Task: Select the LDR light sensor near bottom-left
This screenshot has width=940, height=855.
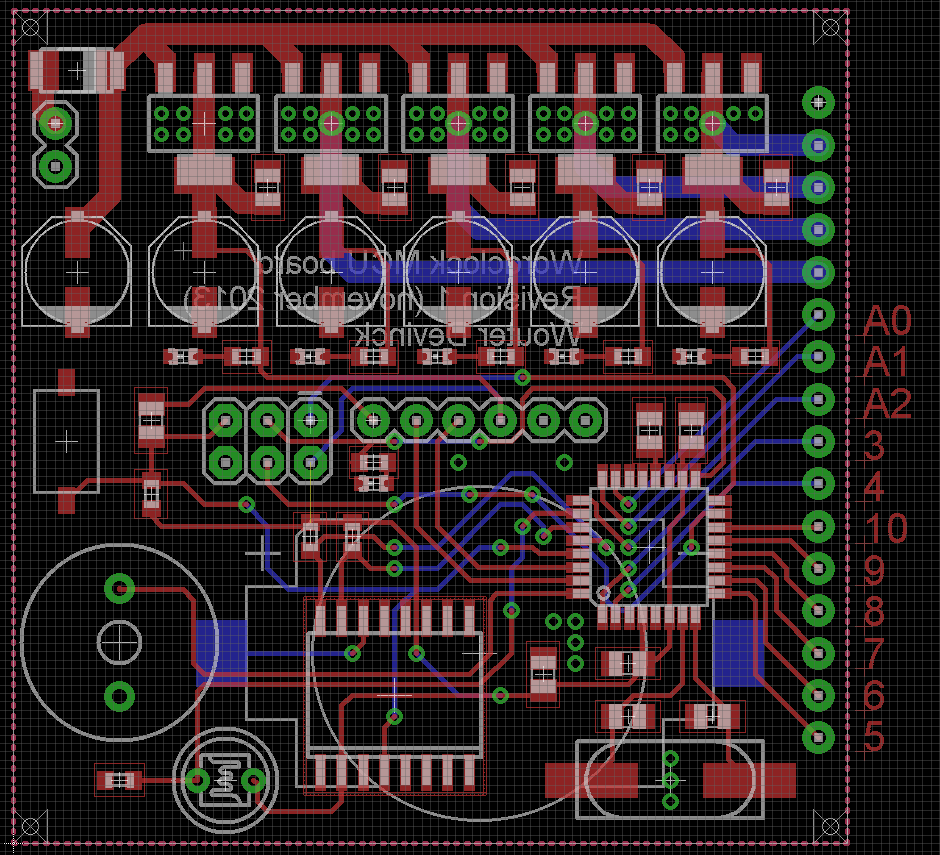Action: [225, 780]
